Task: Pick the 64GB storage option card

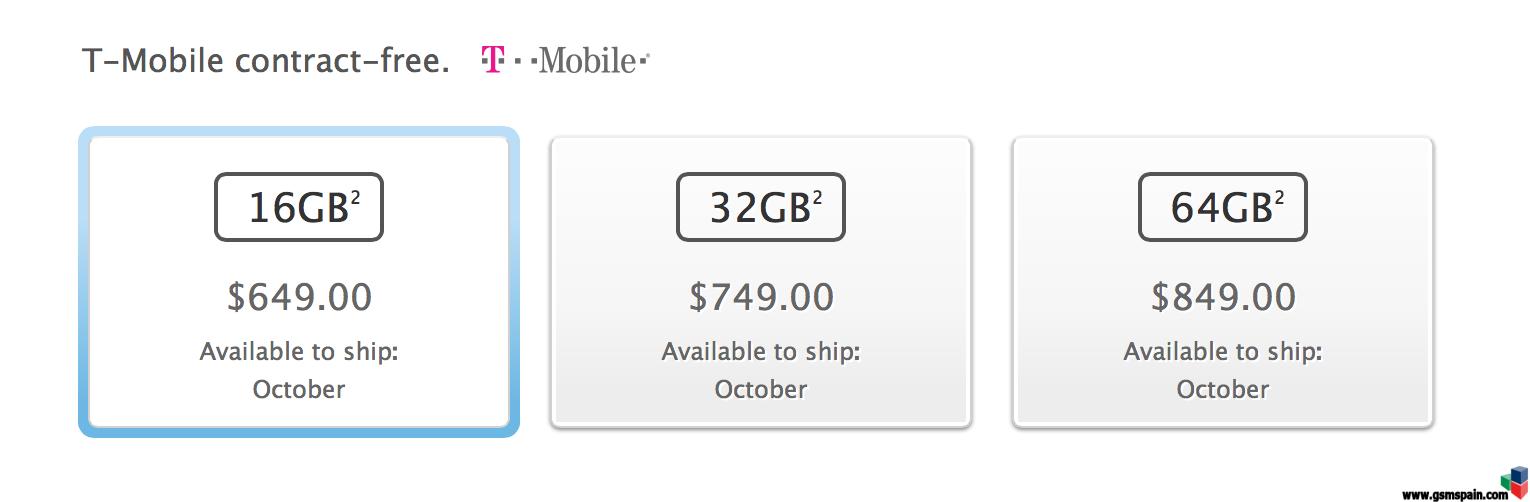Action: coord(1223,282)
